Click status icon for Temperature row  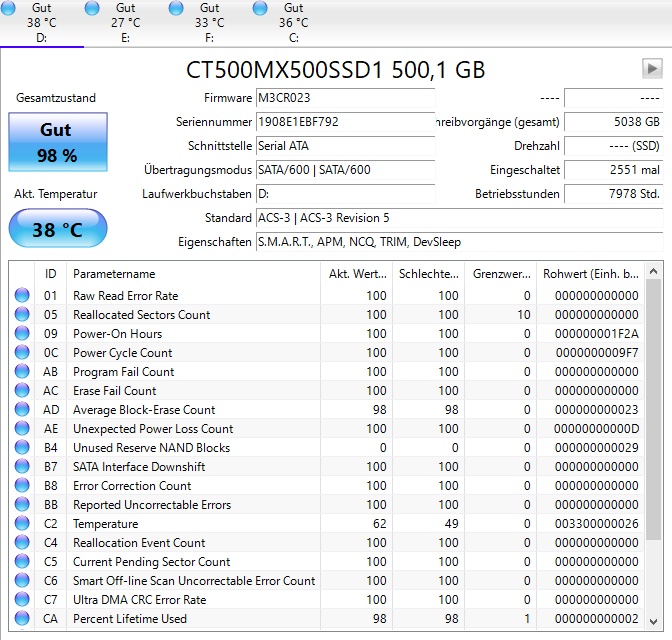[x=22, y=523]
